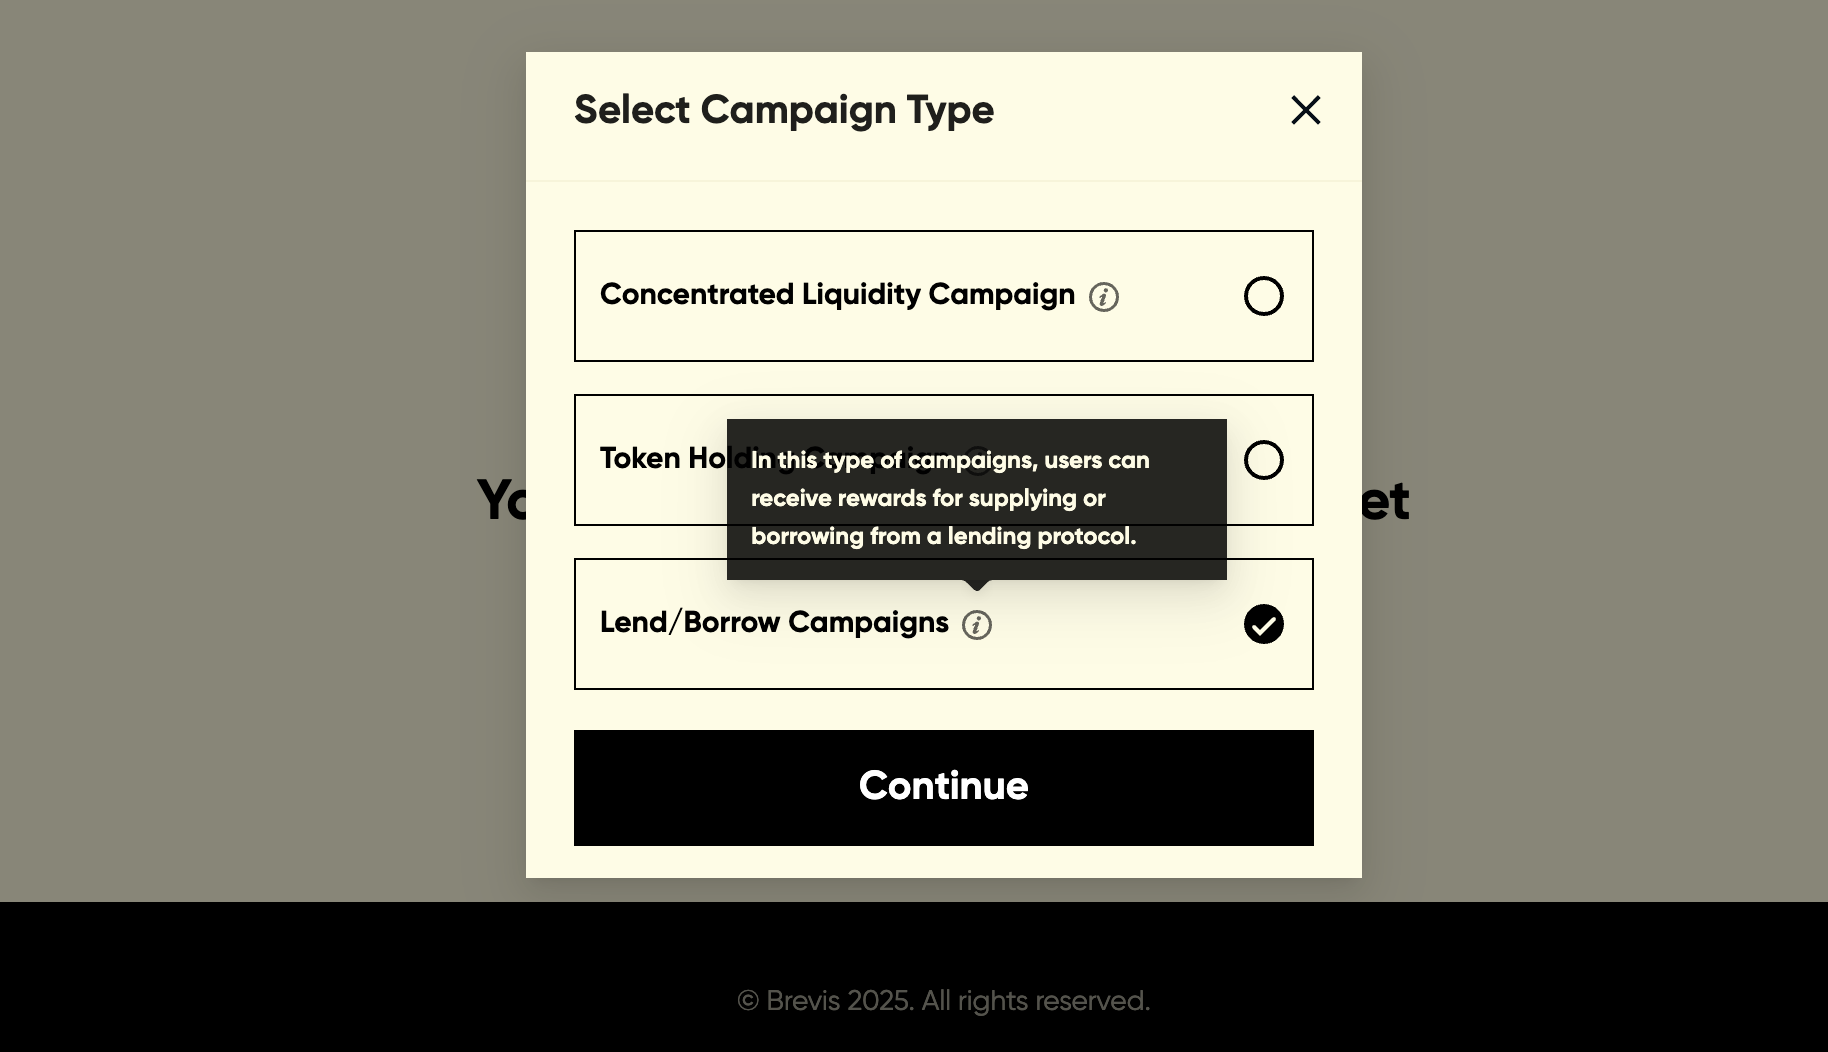Screen dimensions: 1828x1052
Task: Click info icon next to Lend/Borrow Campaigns
Action: click(x=976, y=625)
